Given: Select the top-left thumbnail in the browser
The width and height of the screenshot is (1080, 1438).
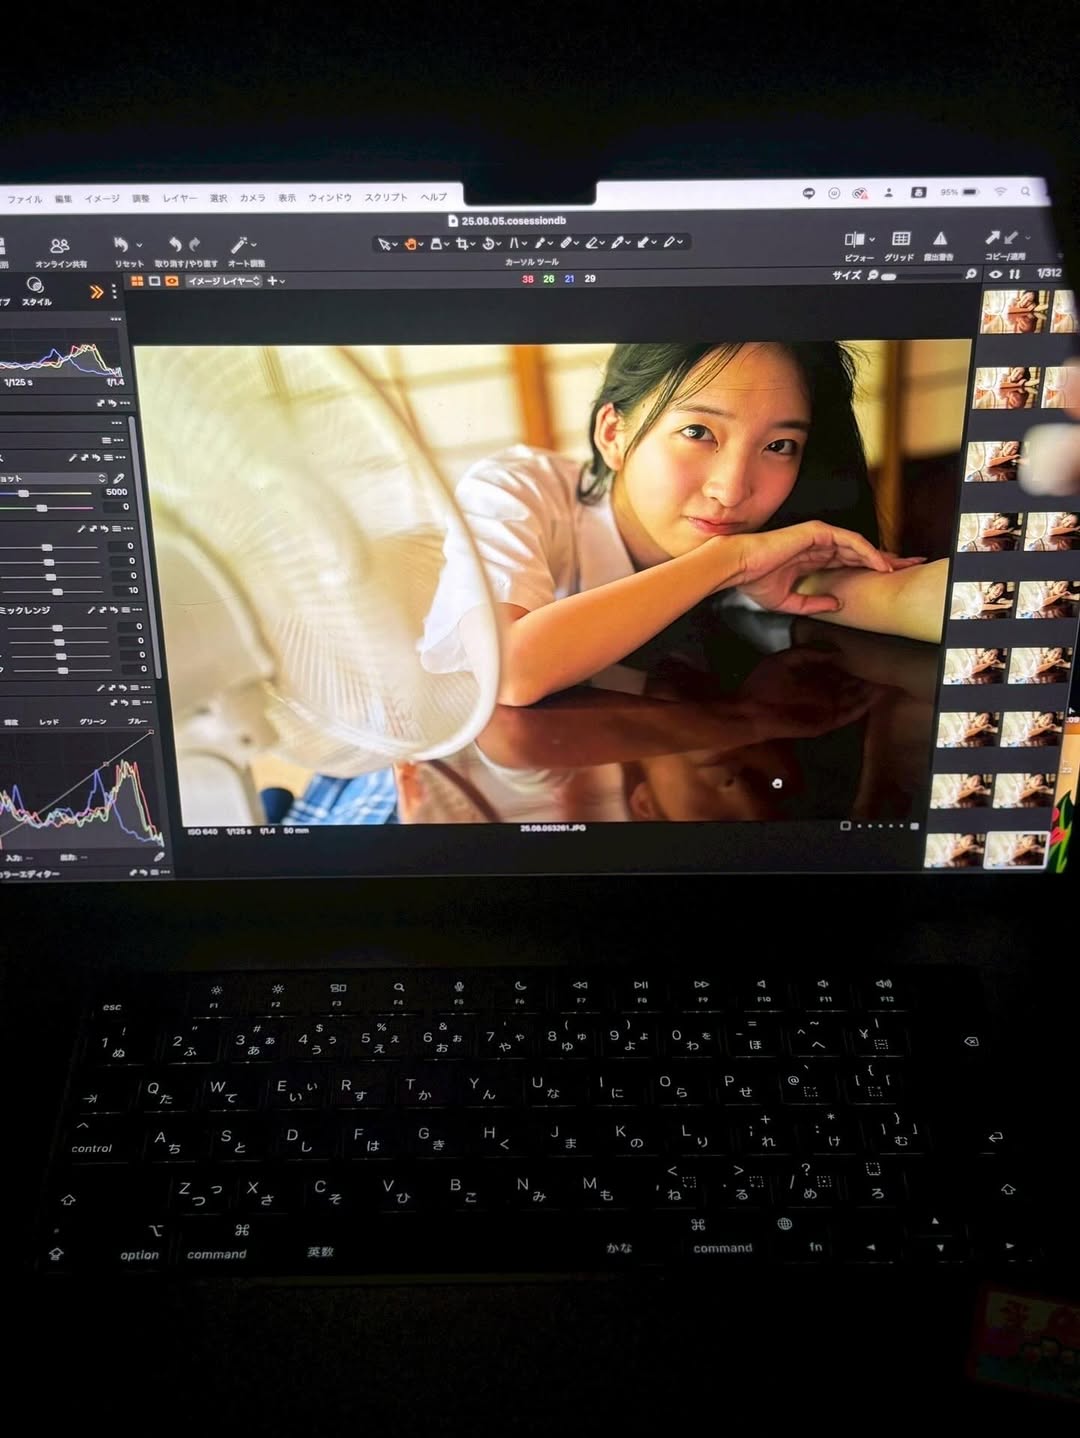Looking at the screenshot, I should [x=1013, y=310].
